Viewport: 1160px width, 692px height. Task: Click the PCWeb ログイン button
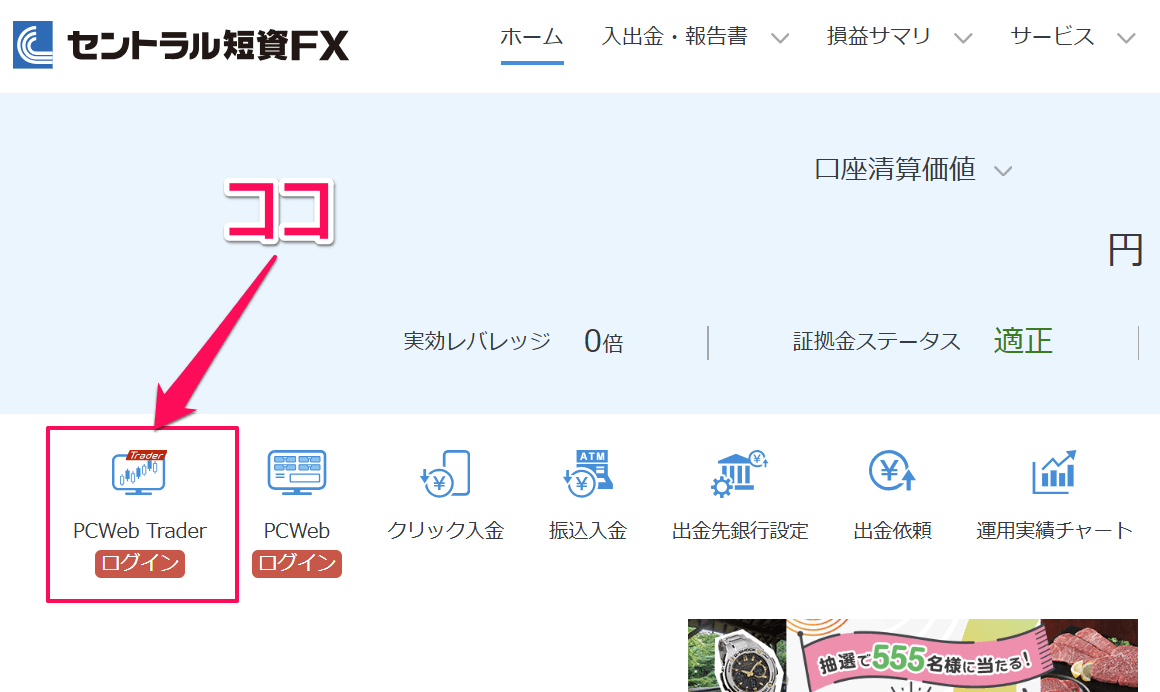296,564
